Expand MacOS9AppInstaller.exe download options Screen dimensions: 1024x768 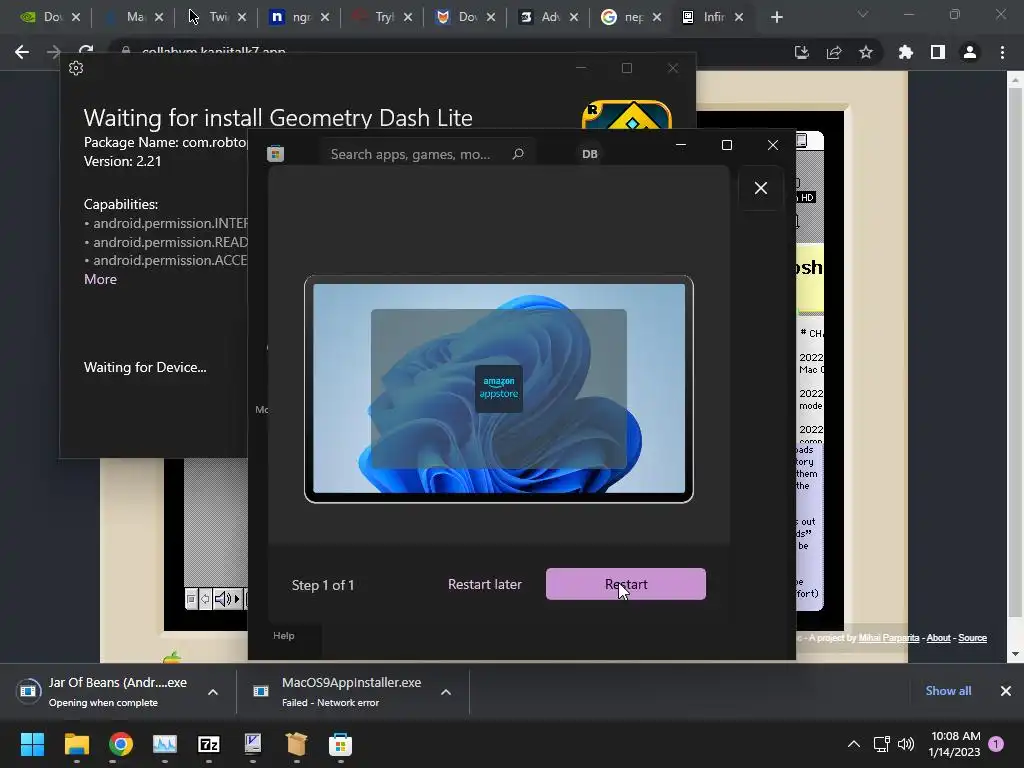coord(446,692)
